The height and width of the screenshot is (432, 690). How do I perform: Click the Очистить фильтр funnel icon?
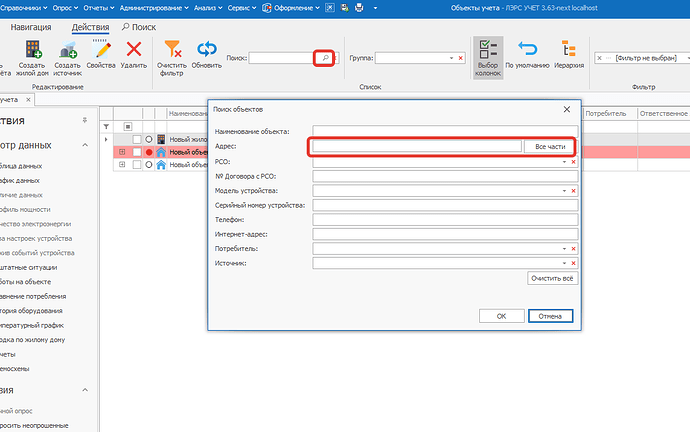pos(172,49)
